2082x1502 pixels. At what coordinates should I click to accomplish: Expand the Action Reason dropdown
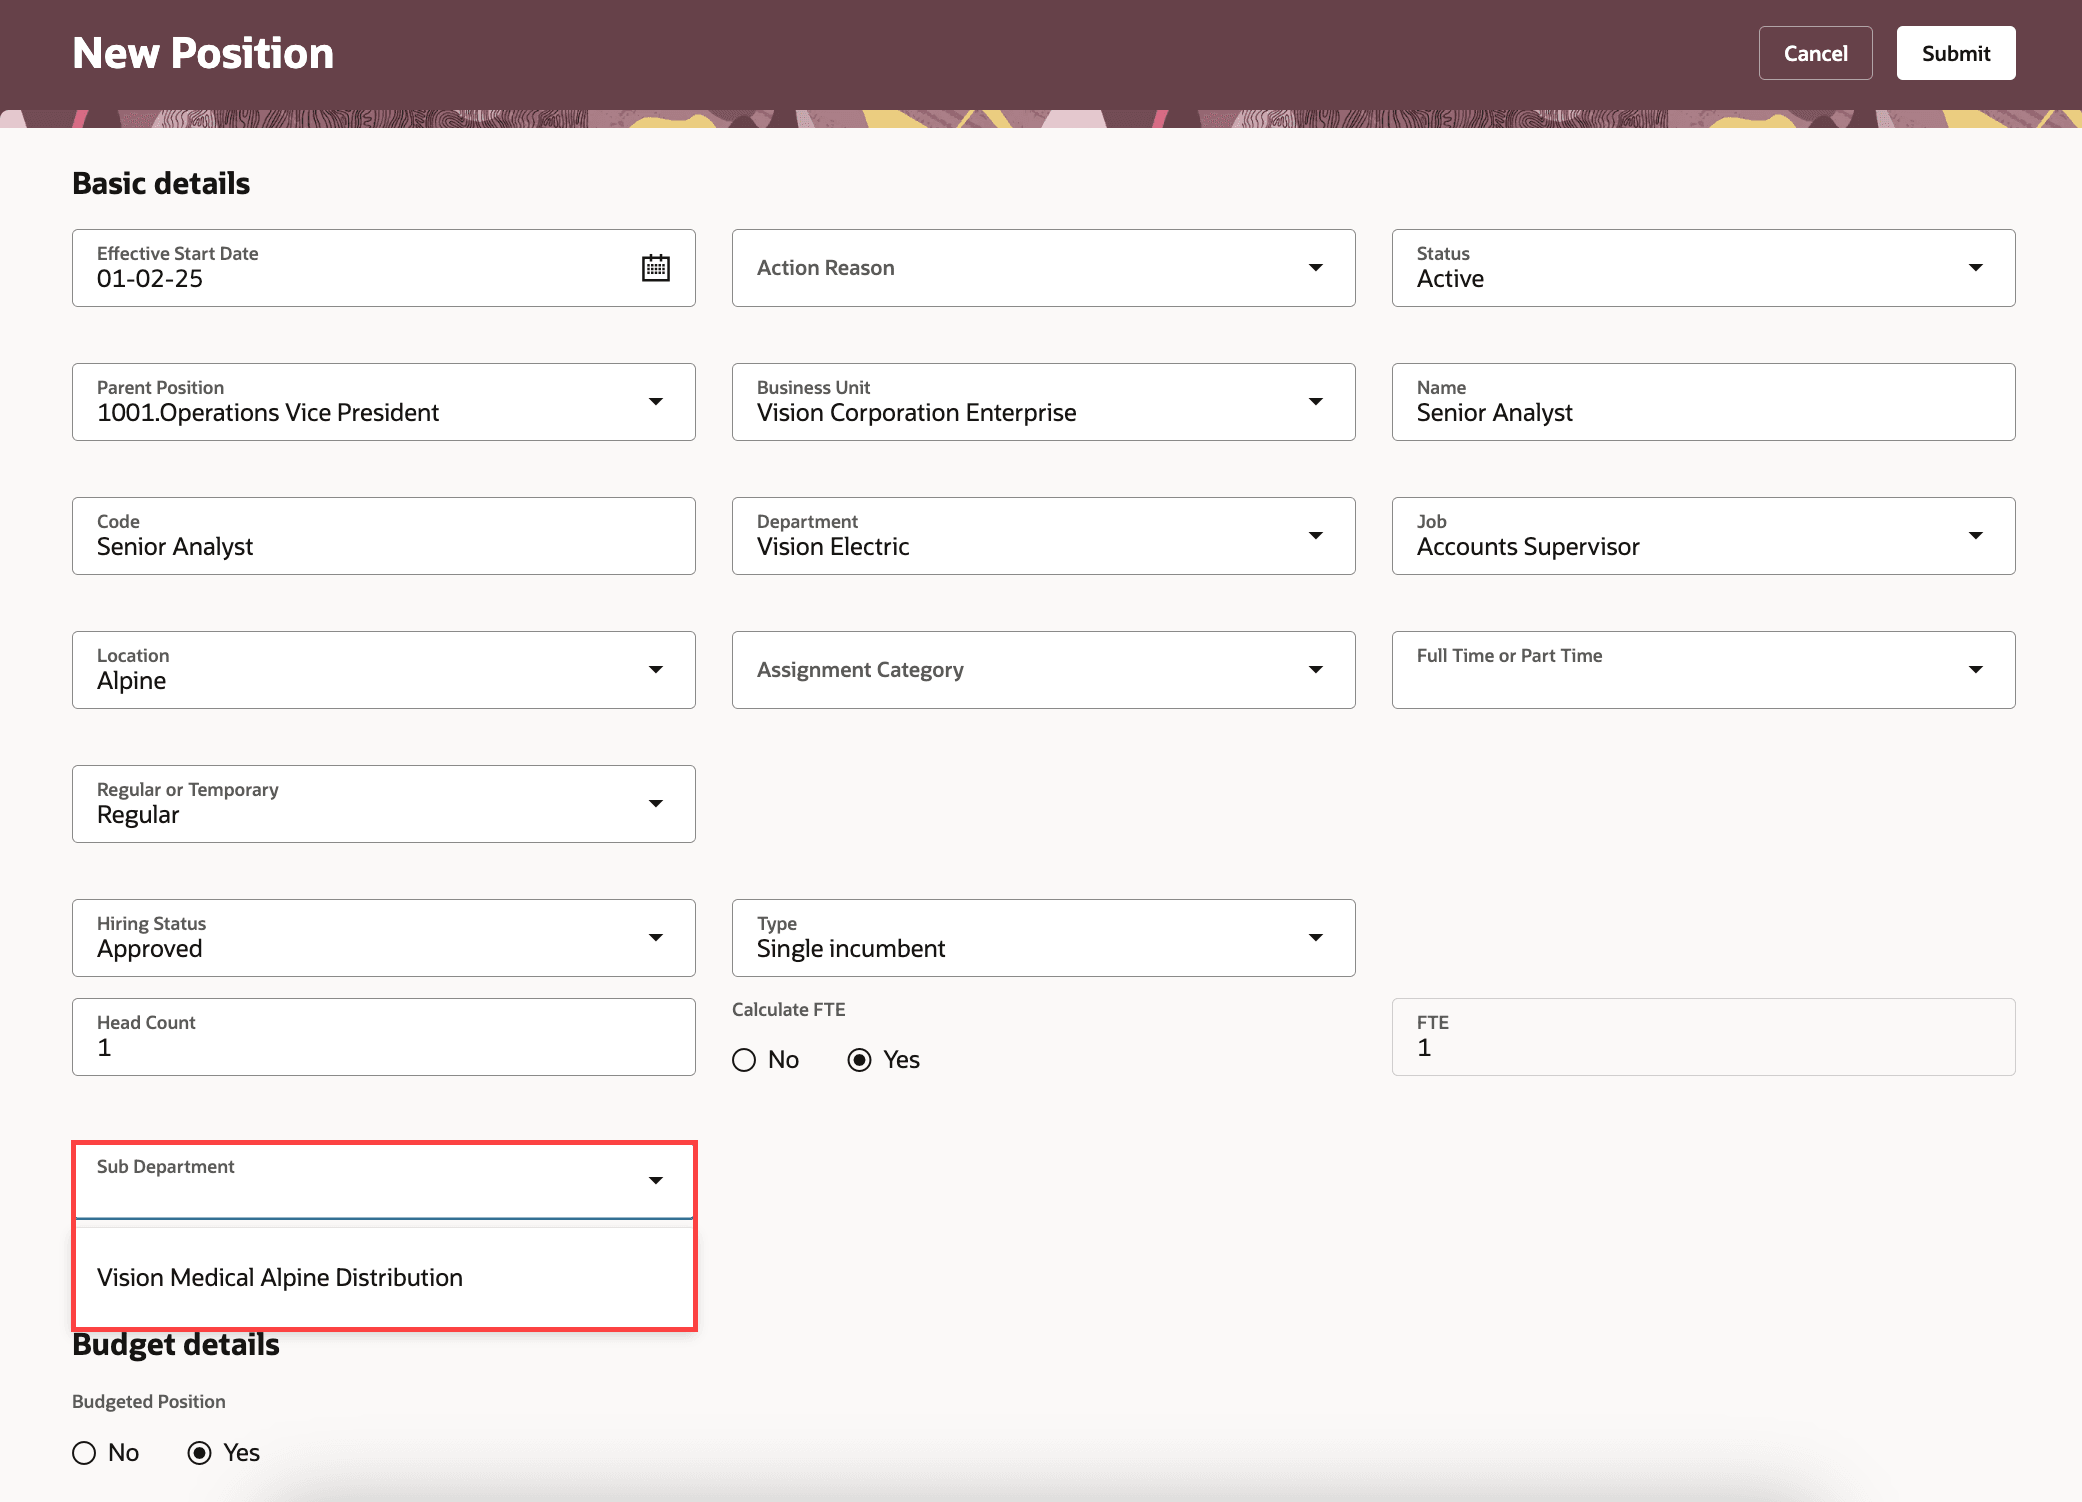coord(1315,268)
